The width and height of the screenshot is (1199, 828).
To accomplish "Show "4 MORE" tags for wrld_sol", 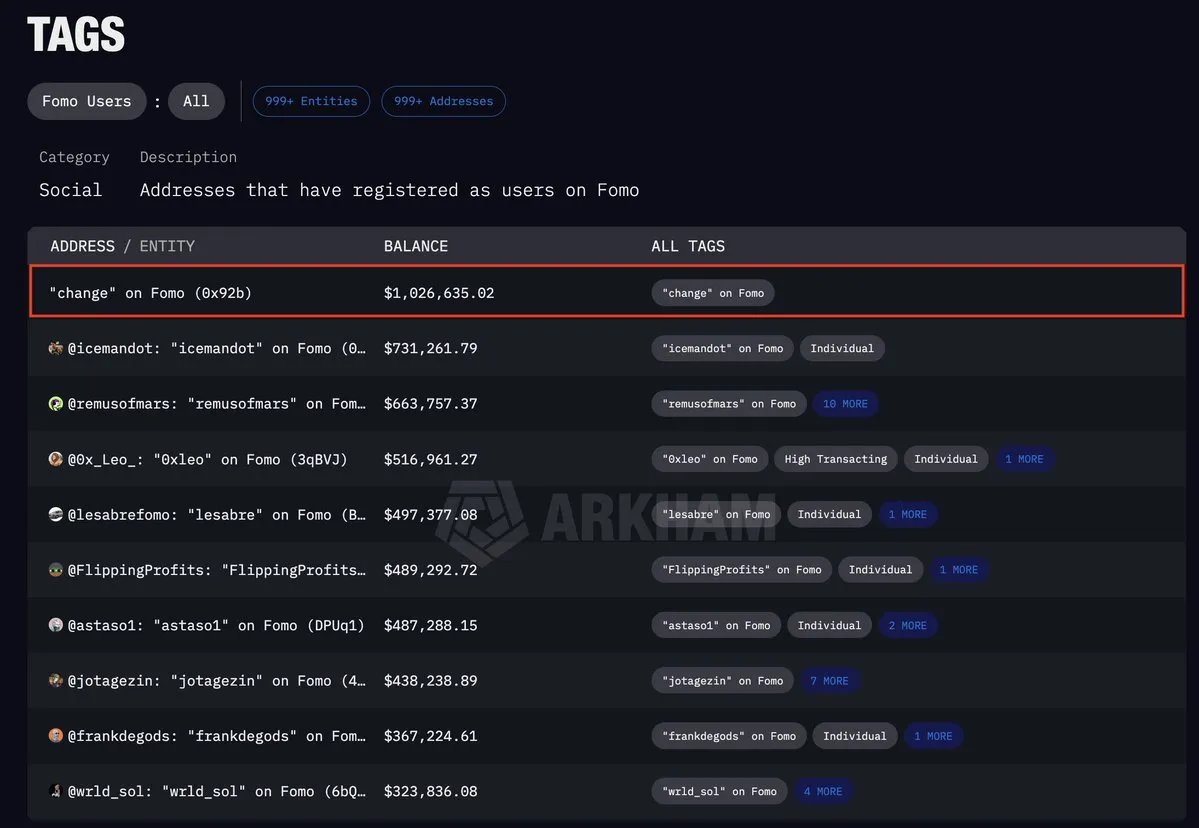I will click(822, 791).
